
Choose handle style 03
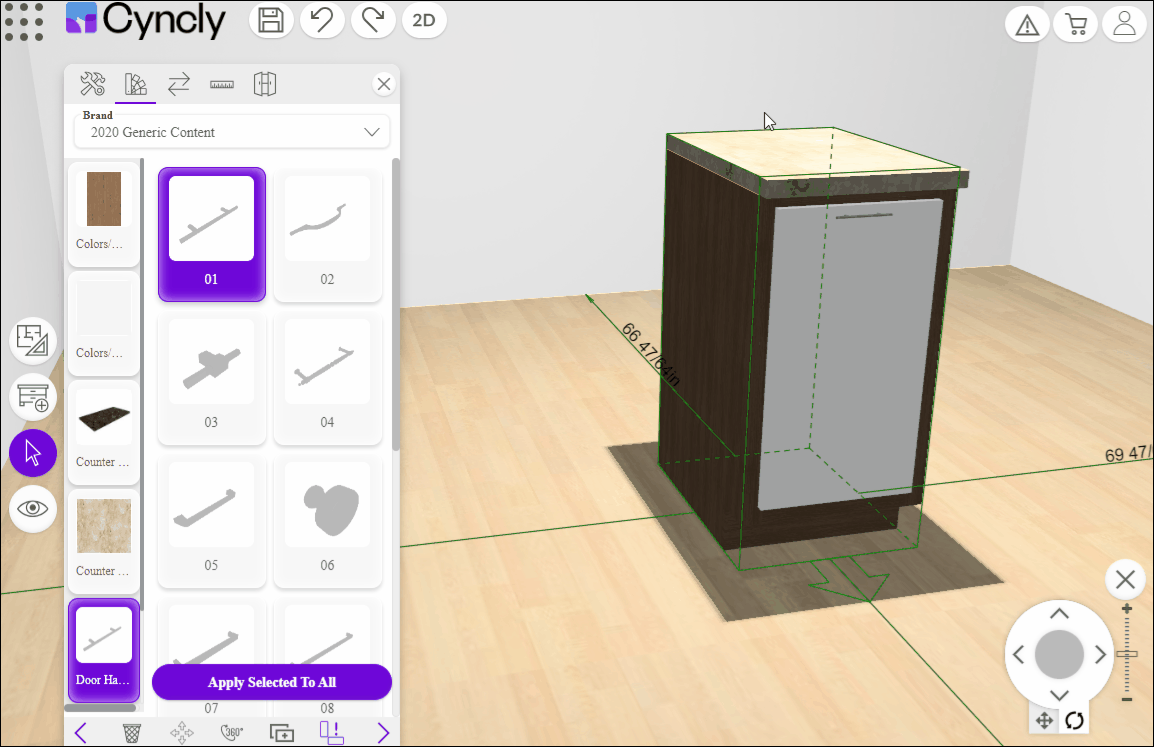click(x=212, y=378)
